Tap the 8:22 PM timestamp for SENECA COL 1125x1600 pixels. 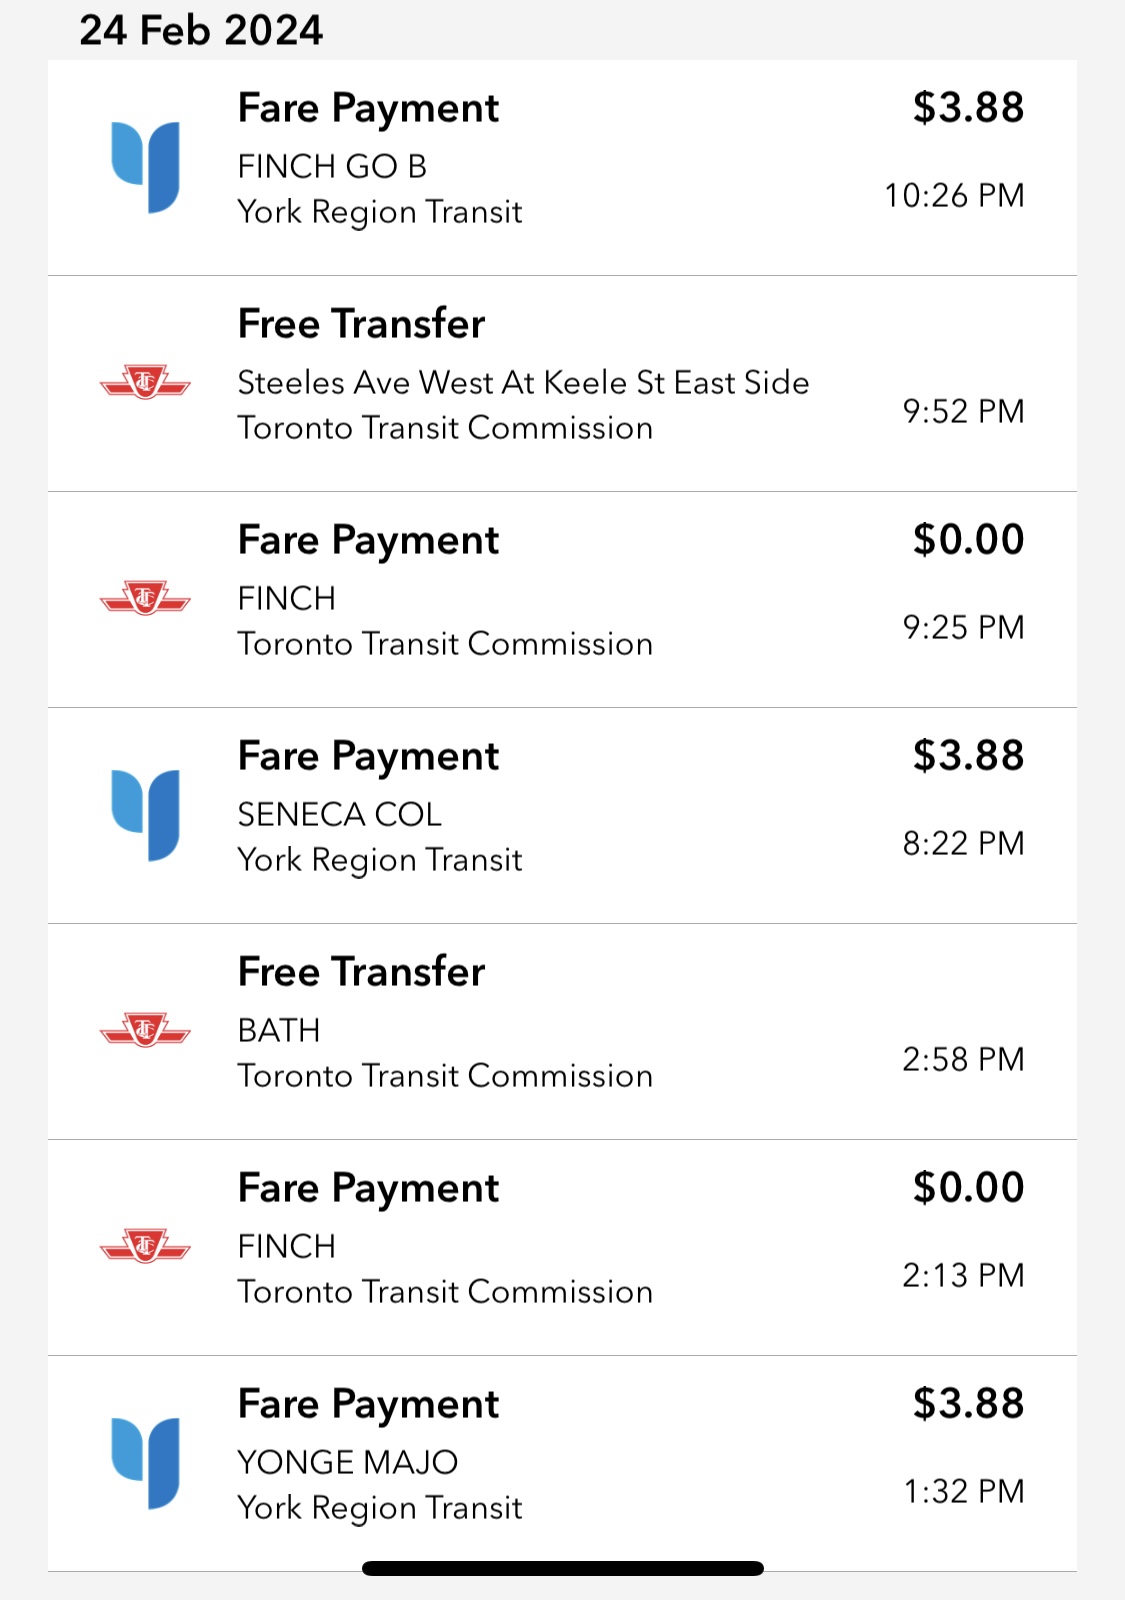pyautogui.click(x=963, y=843)
